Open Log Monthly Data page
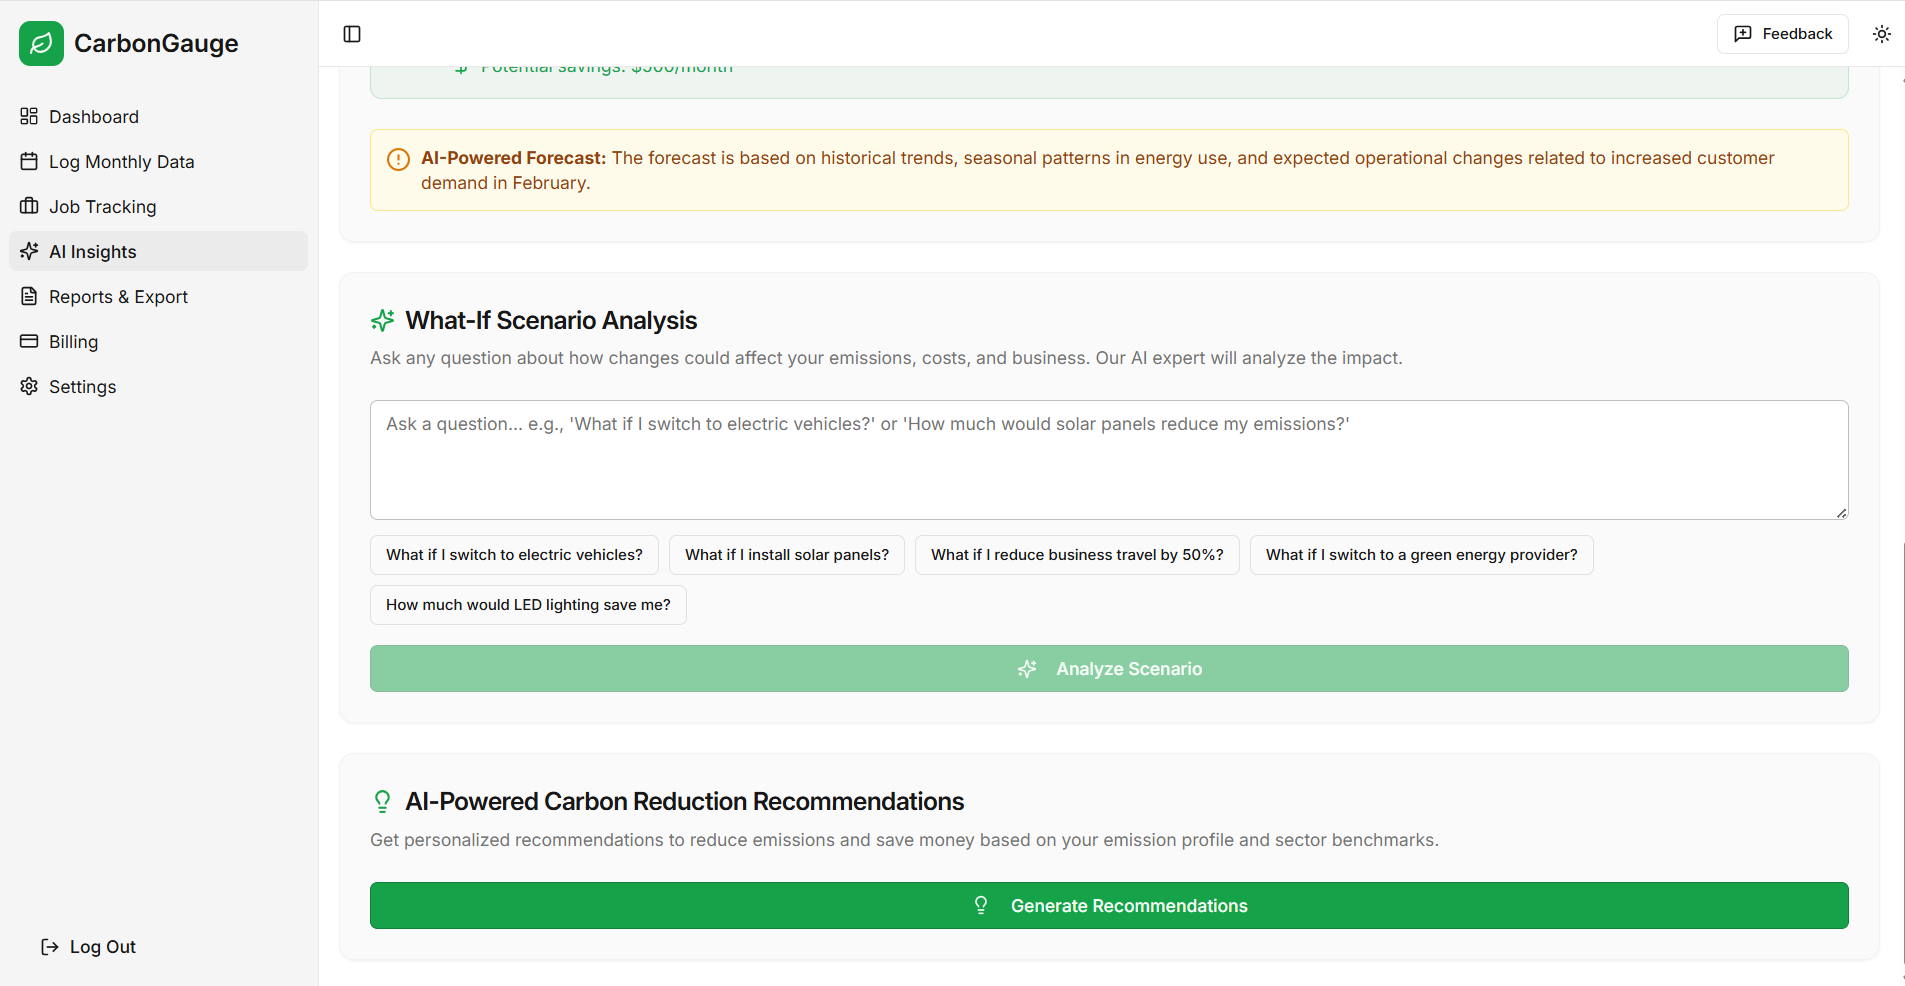Viewport: 1905px width, 986px height. point(158,161)
